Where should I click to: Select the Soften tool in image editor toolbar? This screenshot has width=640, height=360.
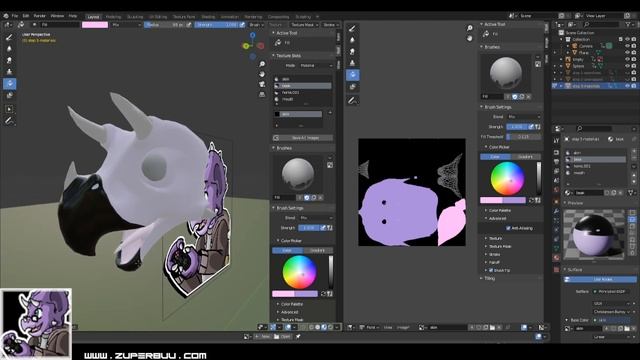352,40
